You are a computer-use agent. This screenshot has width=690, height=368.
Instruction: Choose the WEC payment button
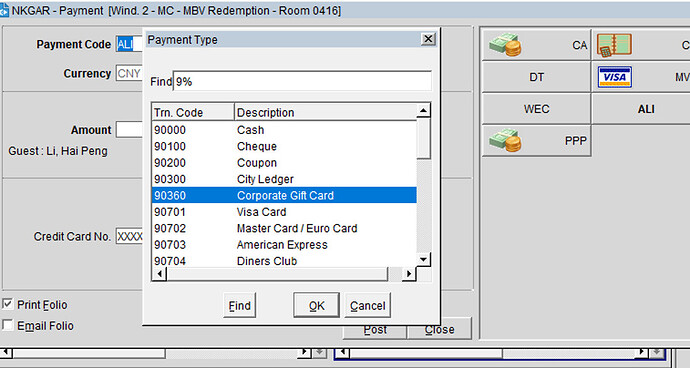click(x=536, y=109)
